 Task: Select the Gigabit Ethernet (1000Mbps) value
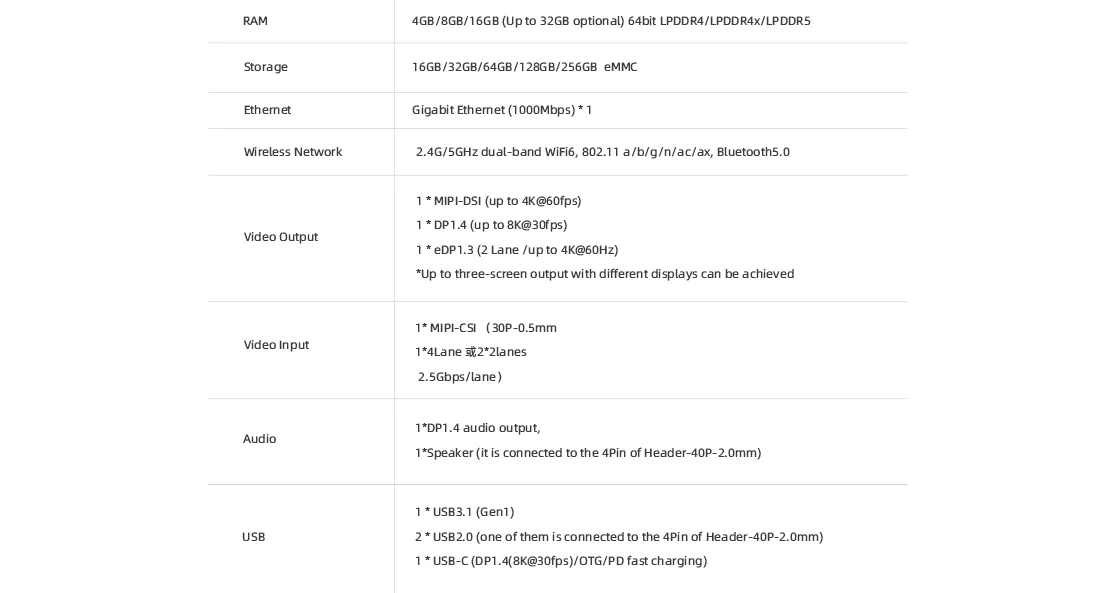501,110
